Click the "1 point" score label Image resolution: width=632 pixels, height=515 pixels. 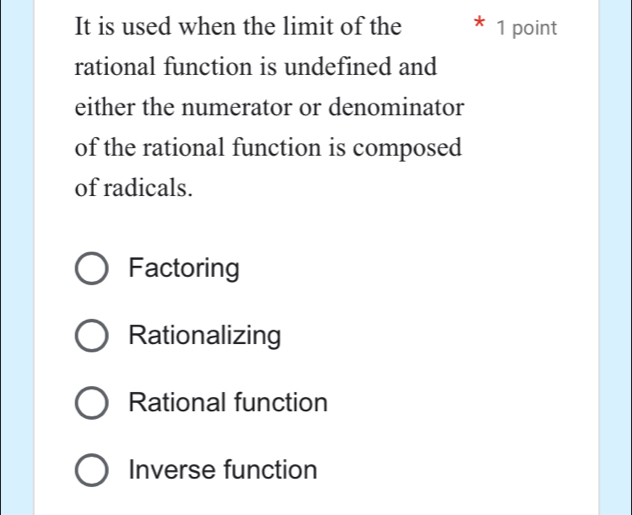[531, 27]
